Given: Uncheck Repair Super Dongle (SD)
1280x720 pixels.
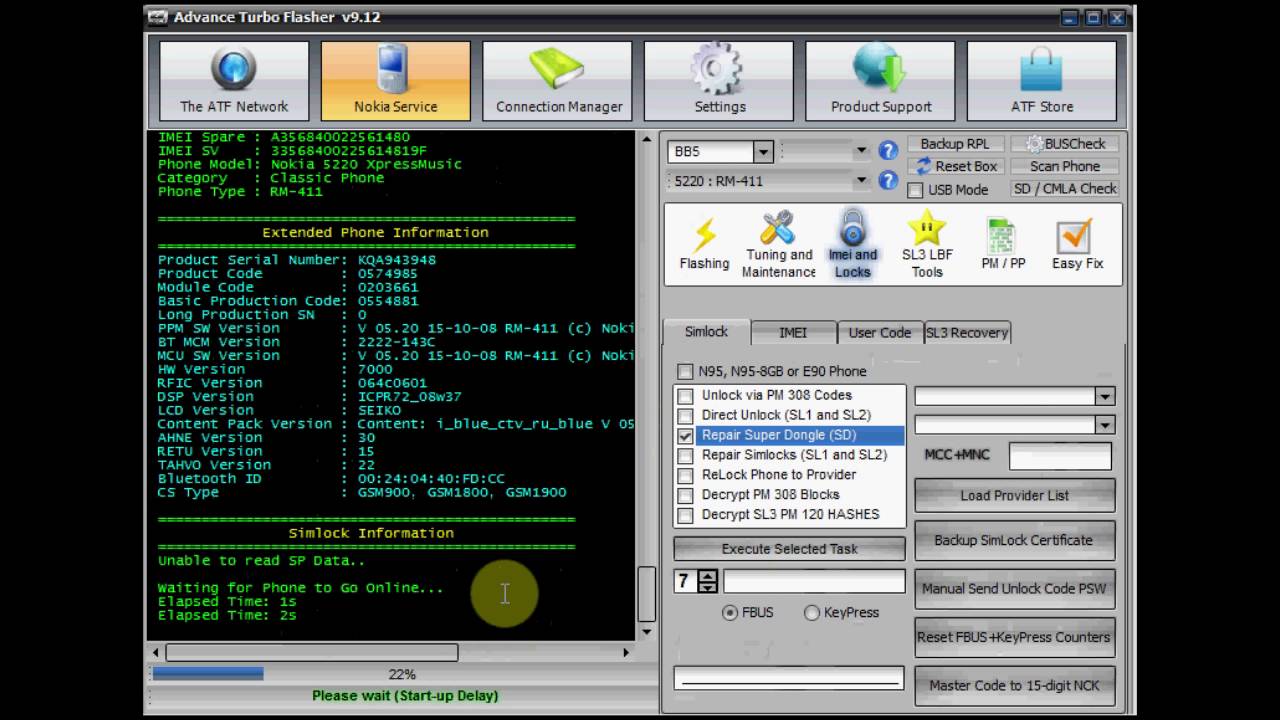Looking at the screenshot, I should pyautogui.click(x=685, y=435).
